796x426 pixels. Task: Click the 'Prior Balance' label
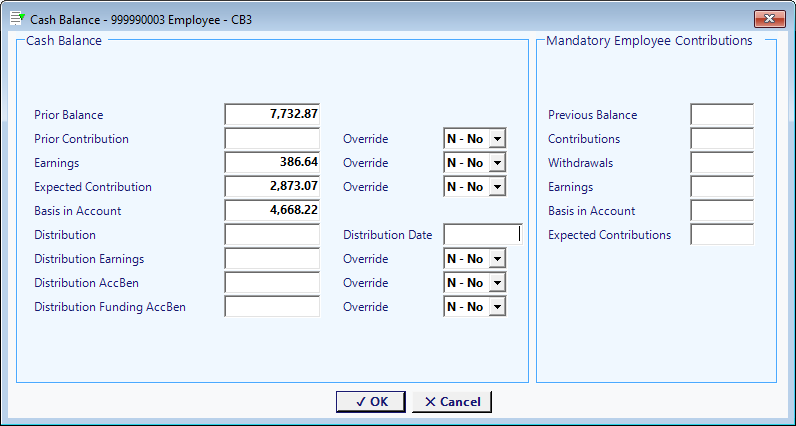point(69,115)
